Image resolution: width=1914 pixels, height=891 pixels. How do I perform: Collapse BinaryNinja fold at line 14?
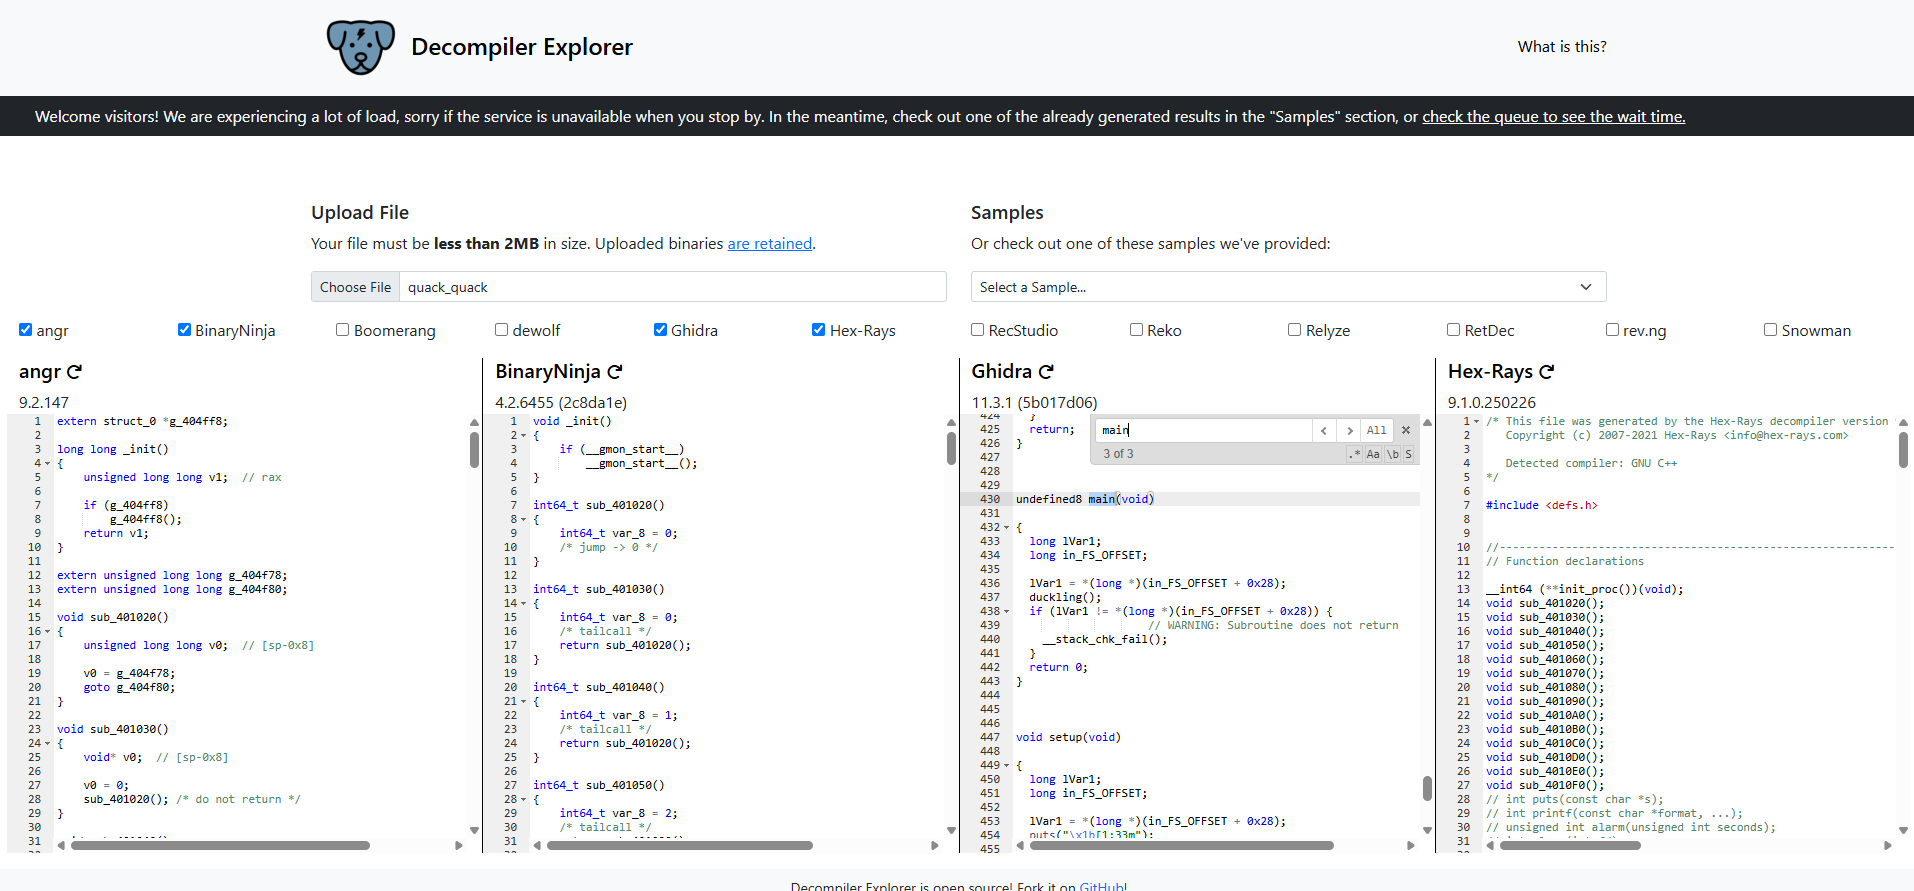click(523, 604)
